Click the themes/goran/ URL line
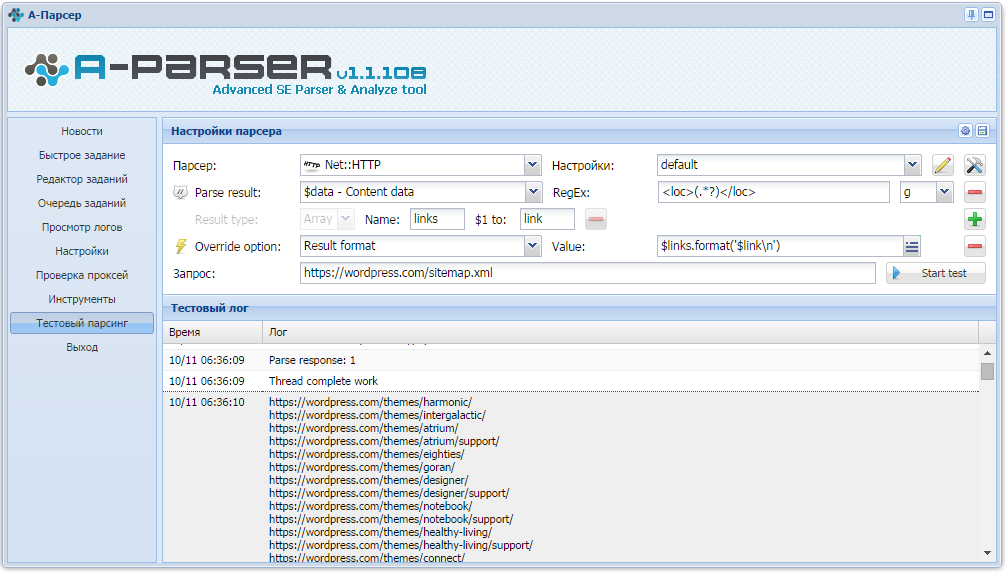Image resolution: width=1006 pixels, height=572 pixels. pos(362,467)
